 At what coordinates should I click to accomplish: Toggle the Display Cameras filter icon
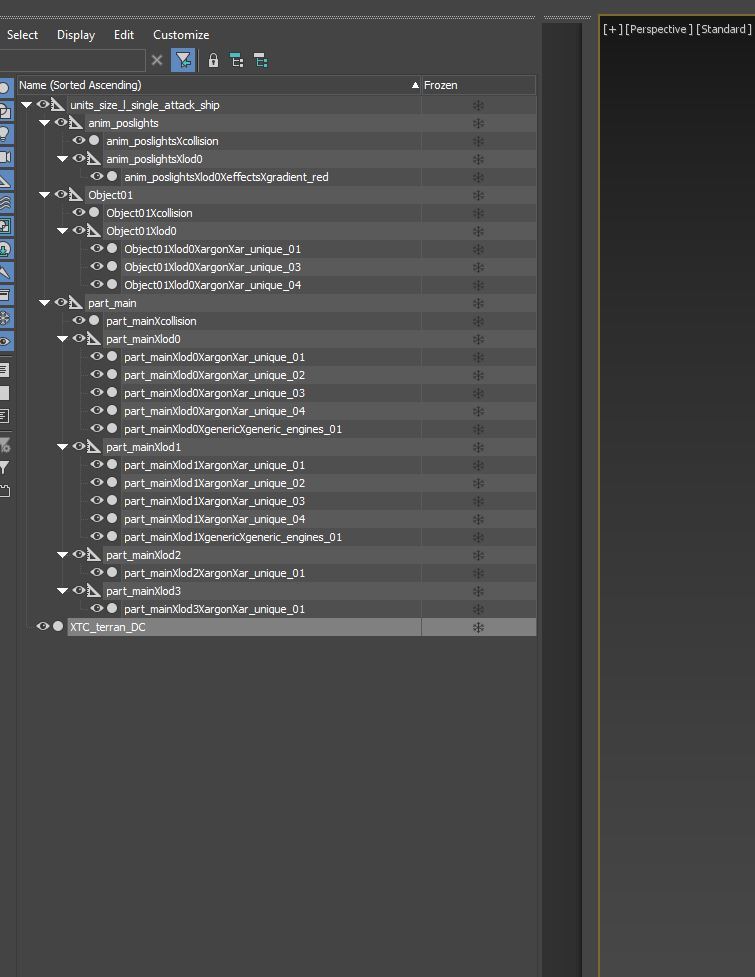[5, 158]
